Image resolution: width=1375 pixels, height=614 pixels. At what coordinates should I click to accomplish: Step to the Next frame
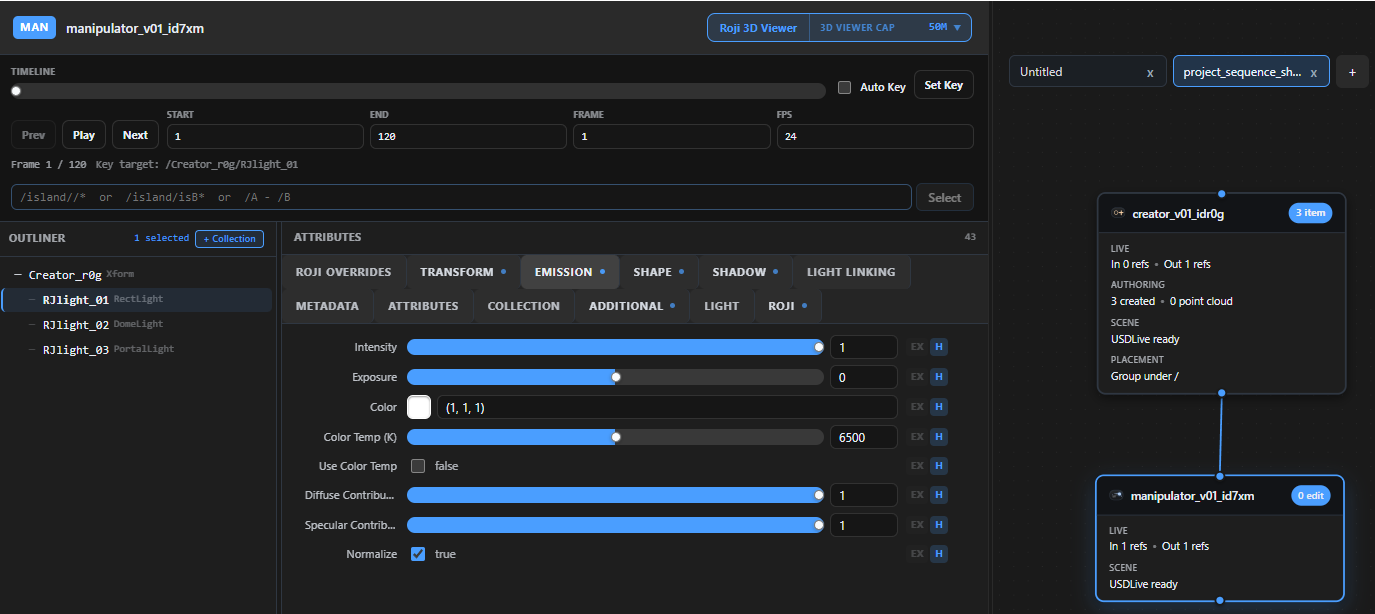coord(135,135)
